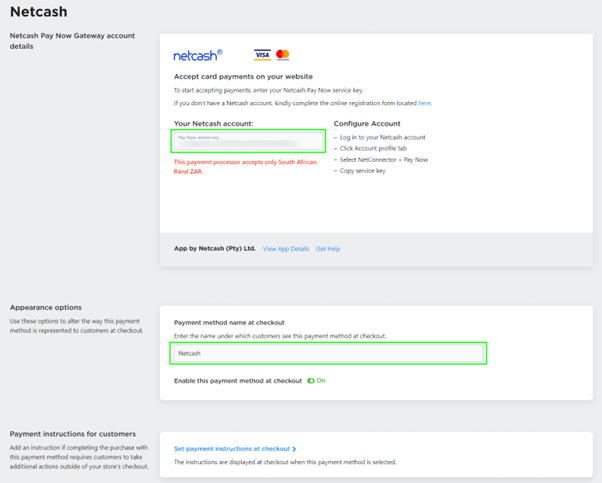The width and height of the screenshot is (602, 483).
Task: Click the Your Netcash account label
Action: tap(213, 124)
